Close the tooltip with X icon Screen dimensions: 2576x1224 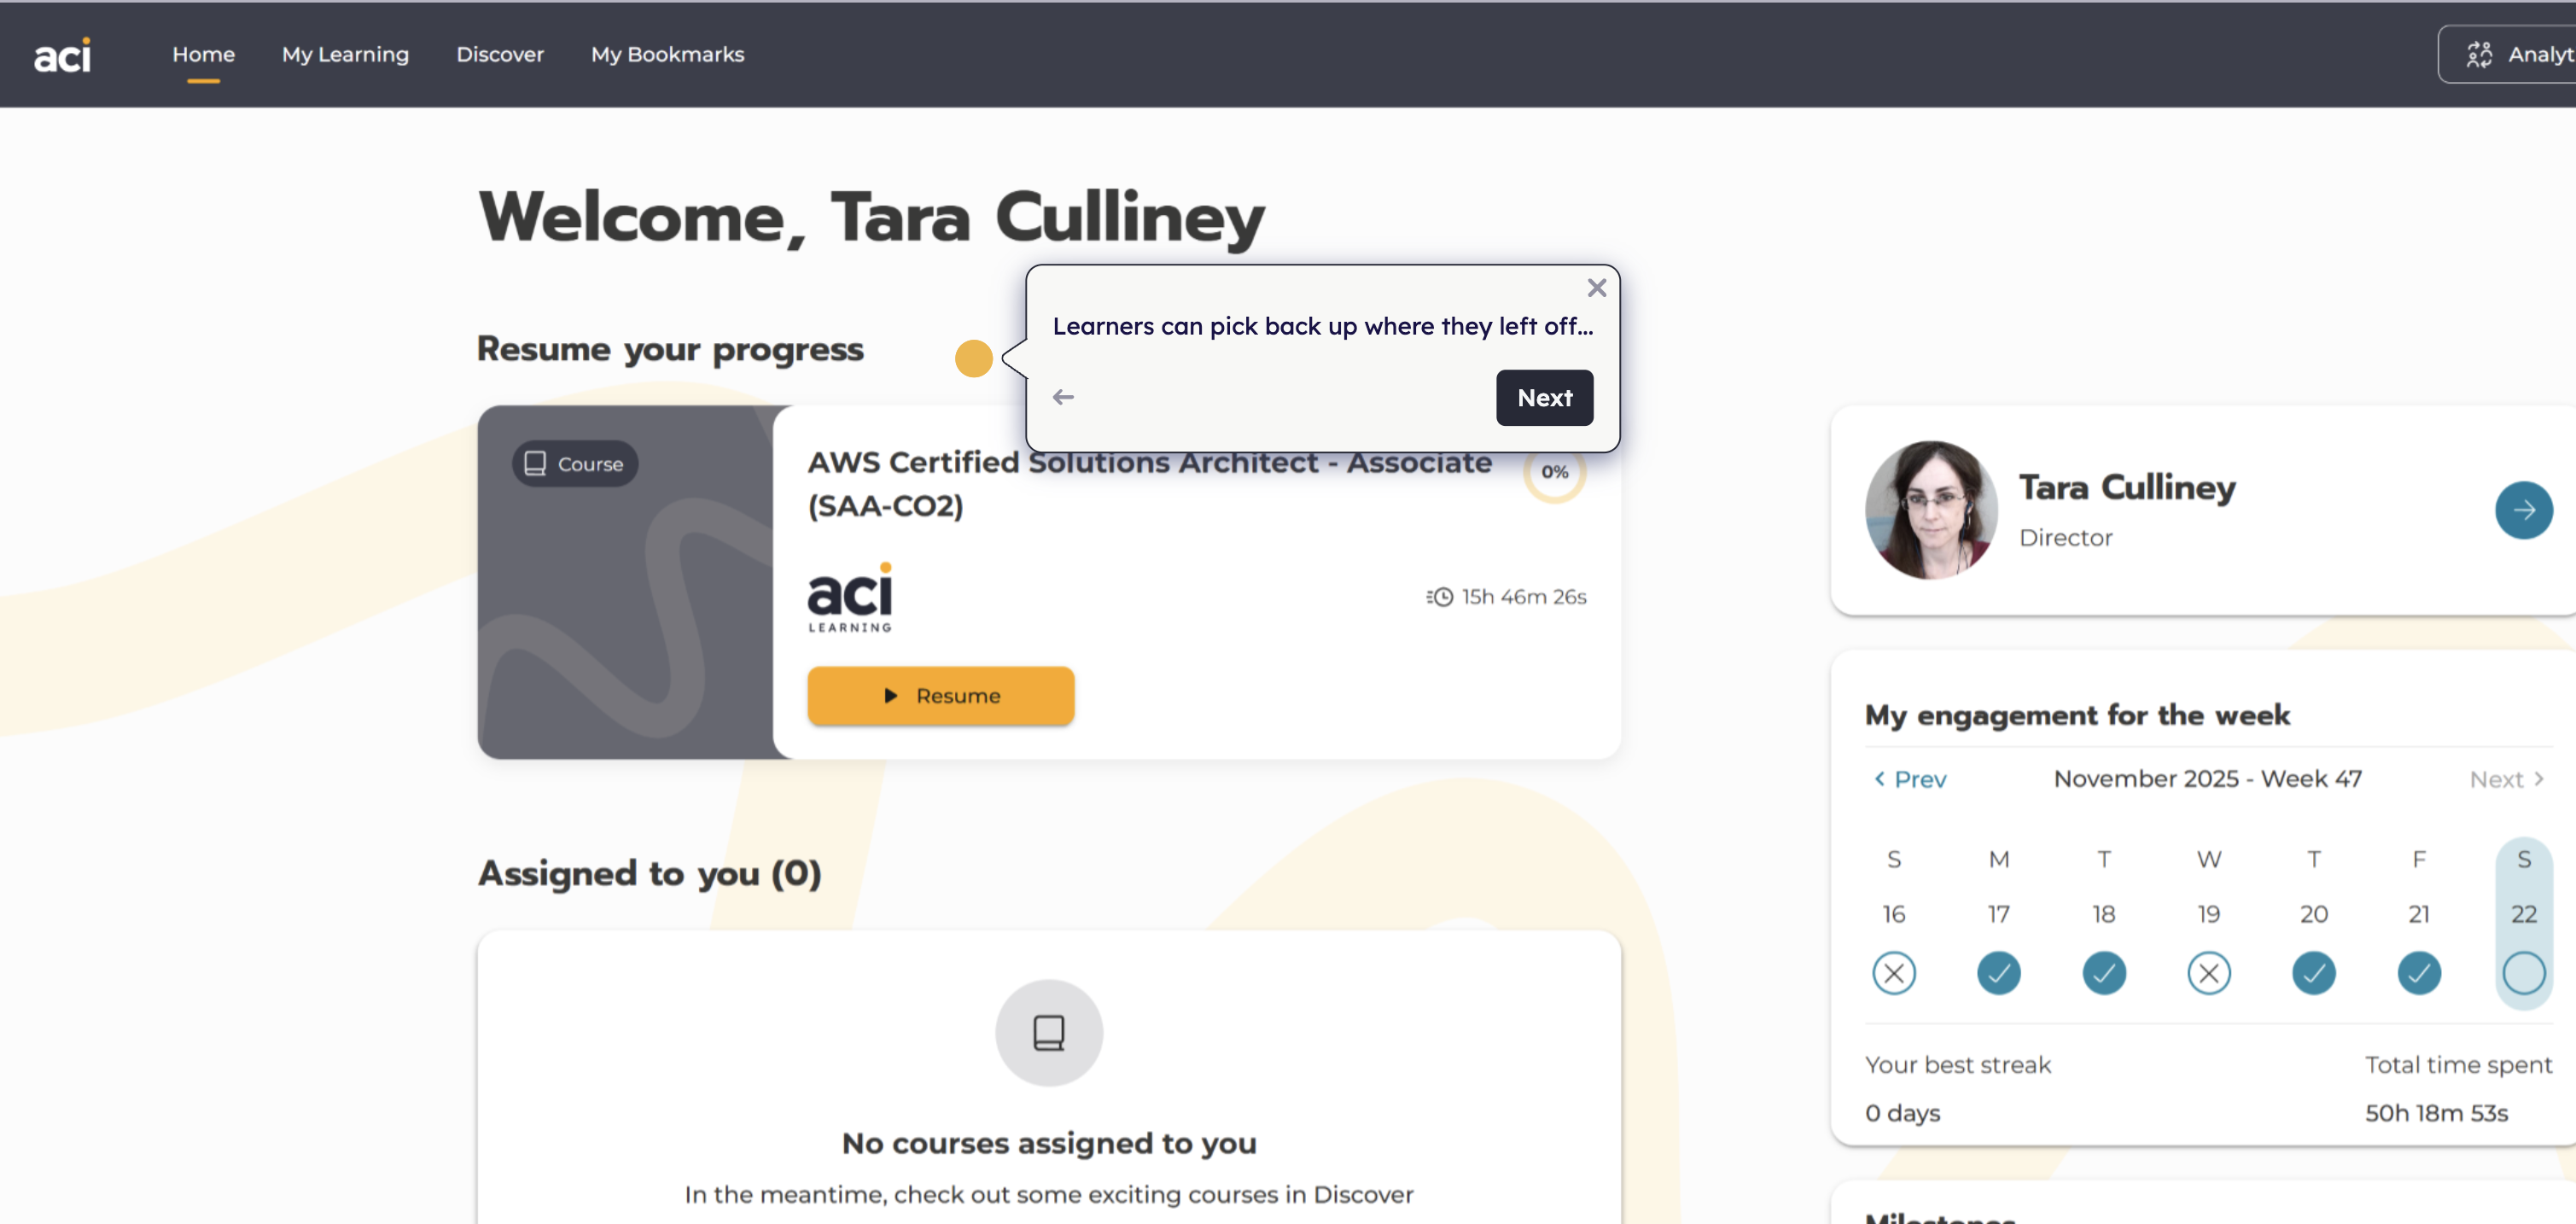(1596, 288)
